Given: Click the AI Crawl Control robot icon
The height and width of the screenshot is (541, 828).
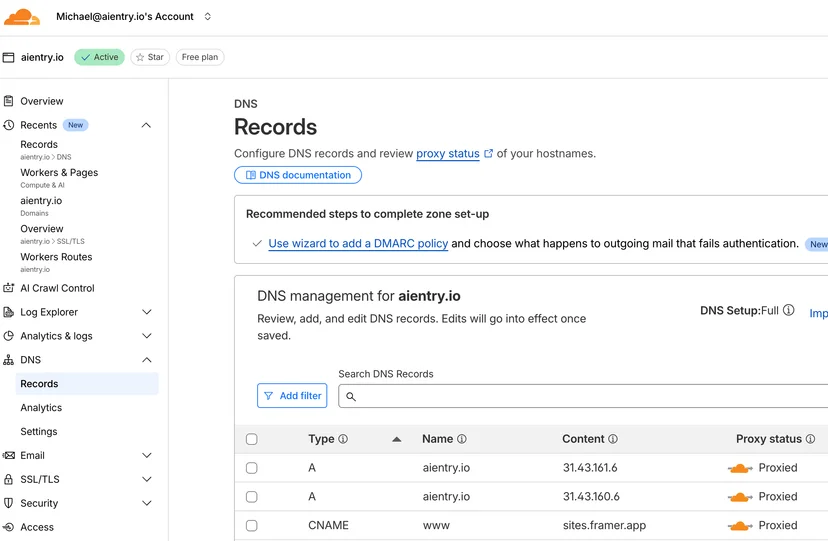Looking at the screenshot, I should pyautogui.click(x=8, y=288).
